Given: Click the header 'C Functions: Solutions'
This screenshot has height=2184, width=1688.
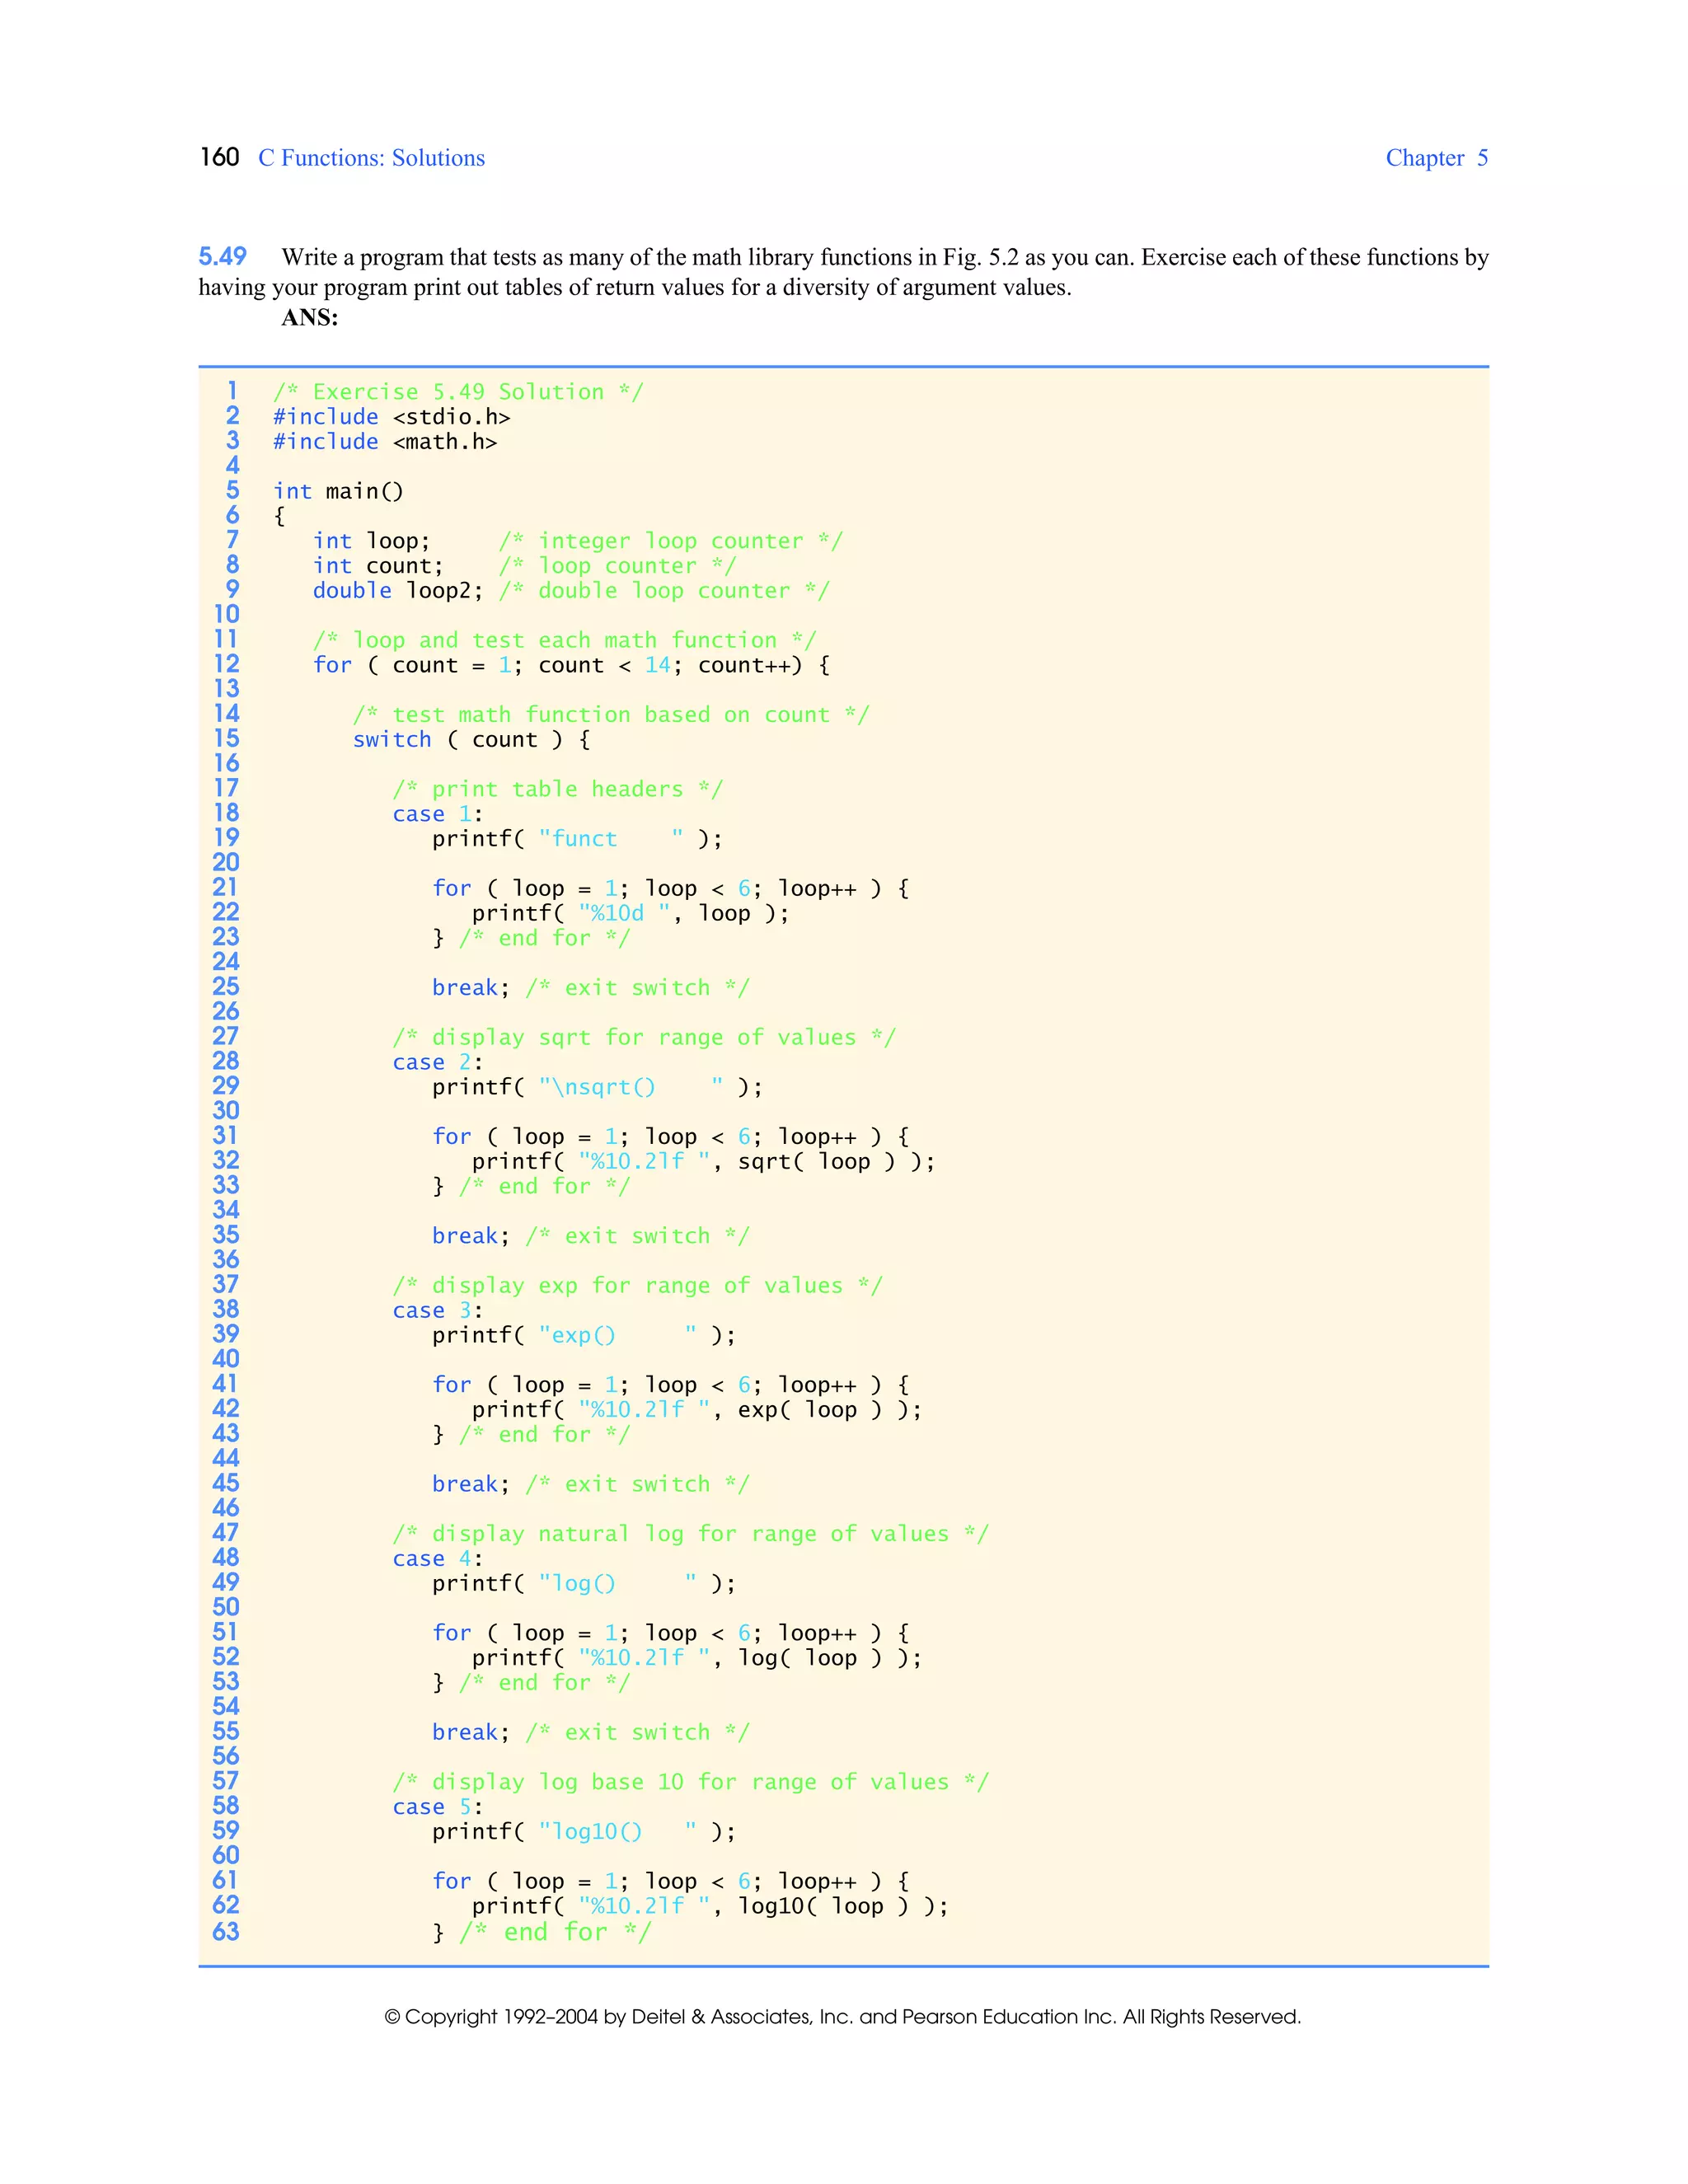Looking at the screenshot, I should coord(371,158).
